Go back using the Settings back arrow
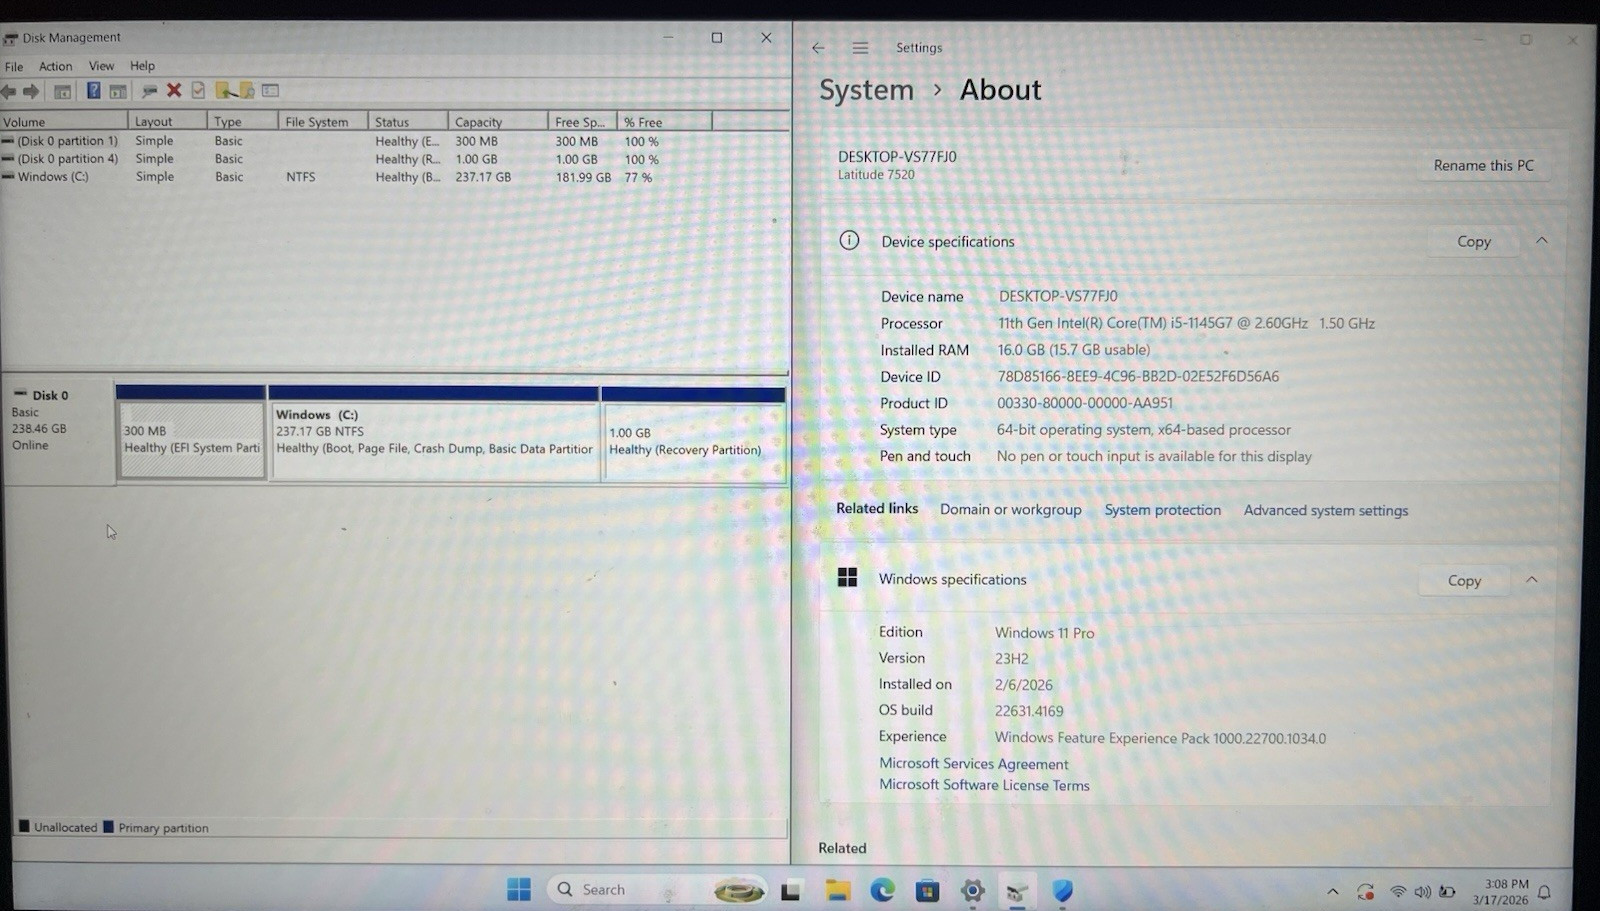1600x911 pixels. tap(818, 48)
